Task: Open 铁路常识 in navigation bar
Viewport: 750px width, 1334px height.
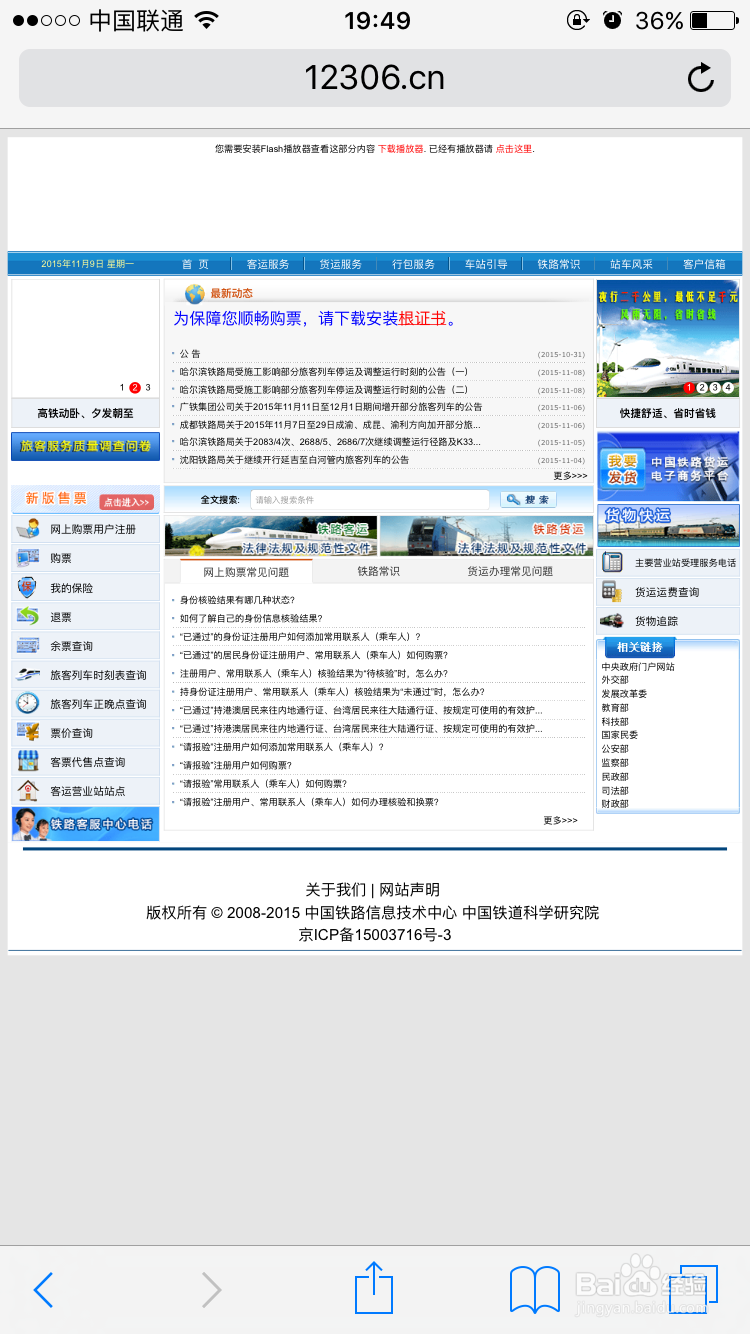Action: coord(558,264)
